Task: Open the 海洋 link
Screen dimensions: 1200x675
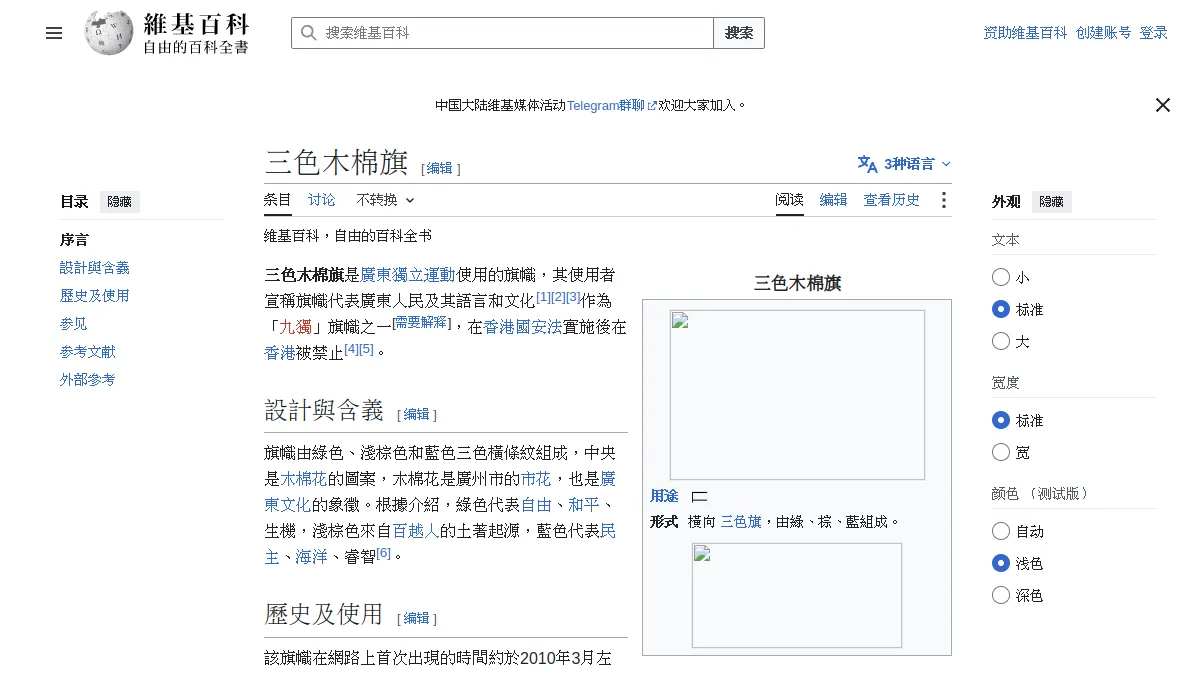Action: (x=312, y=556)
